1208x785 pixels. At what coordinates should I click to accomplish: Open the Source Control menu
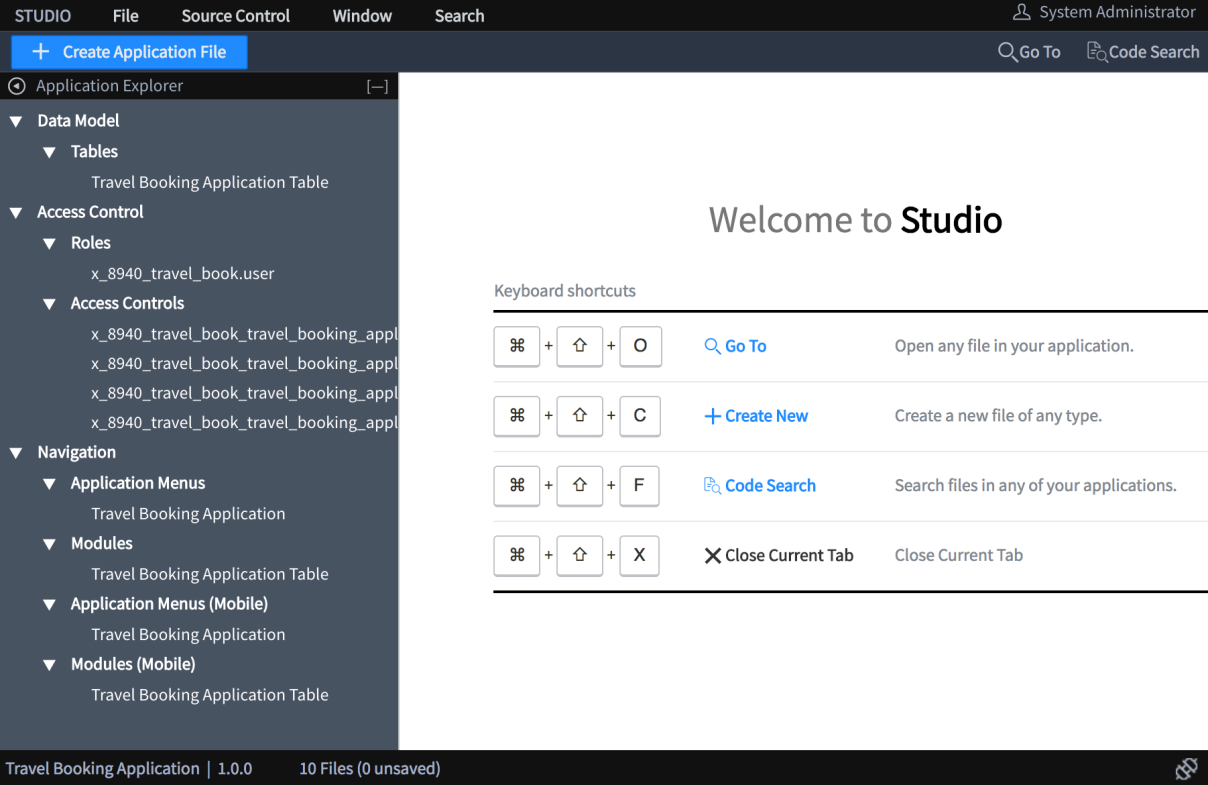(235, 15)
